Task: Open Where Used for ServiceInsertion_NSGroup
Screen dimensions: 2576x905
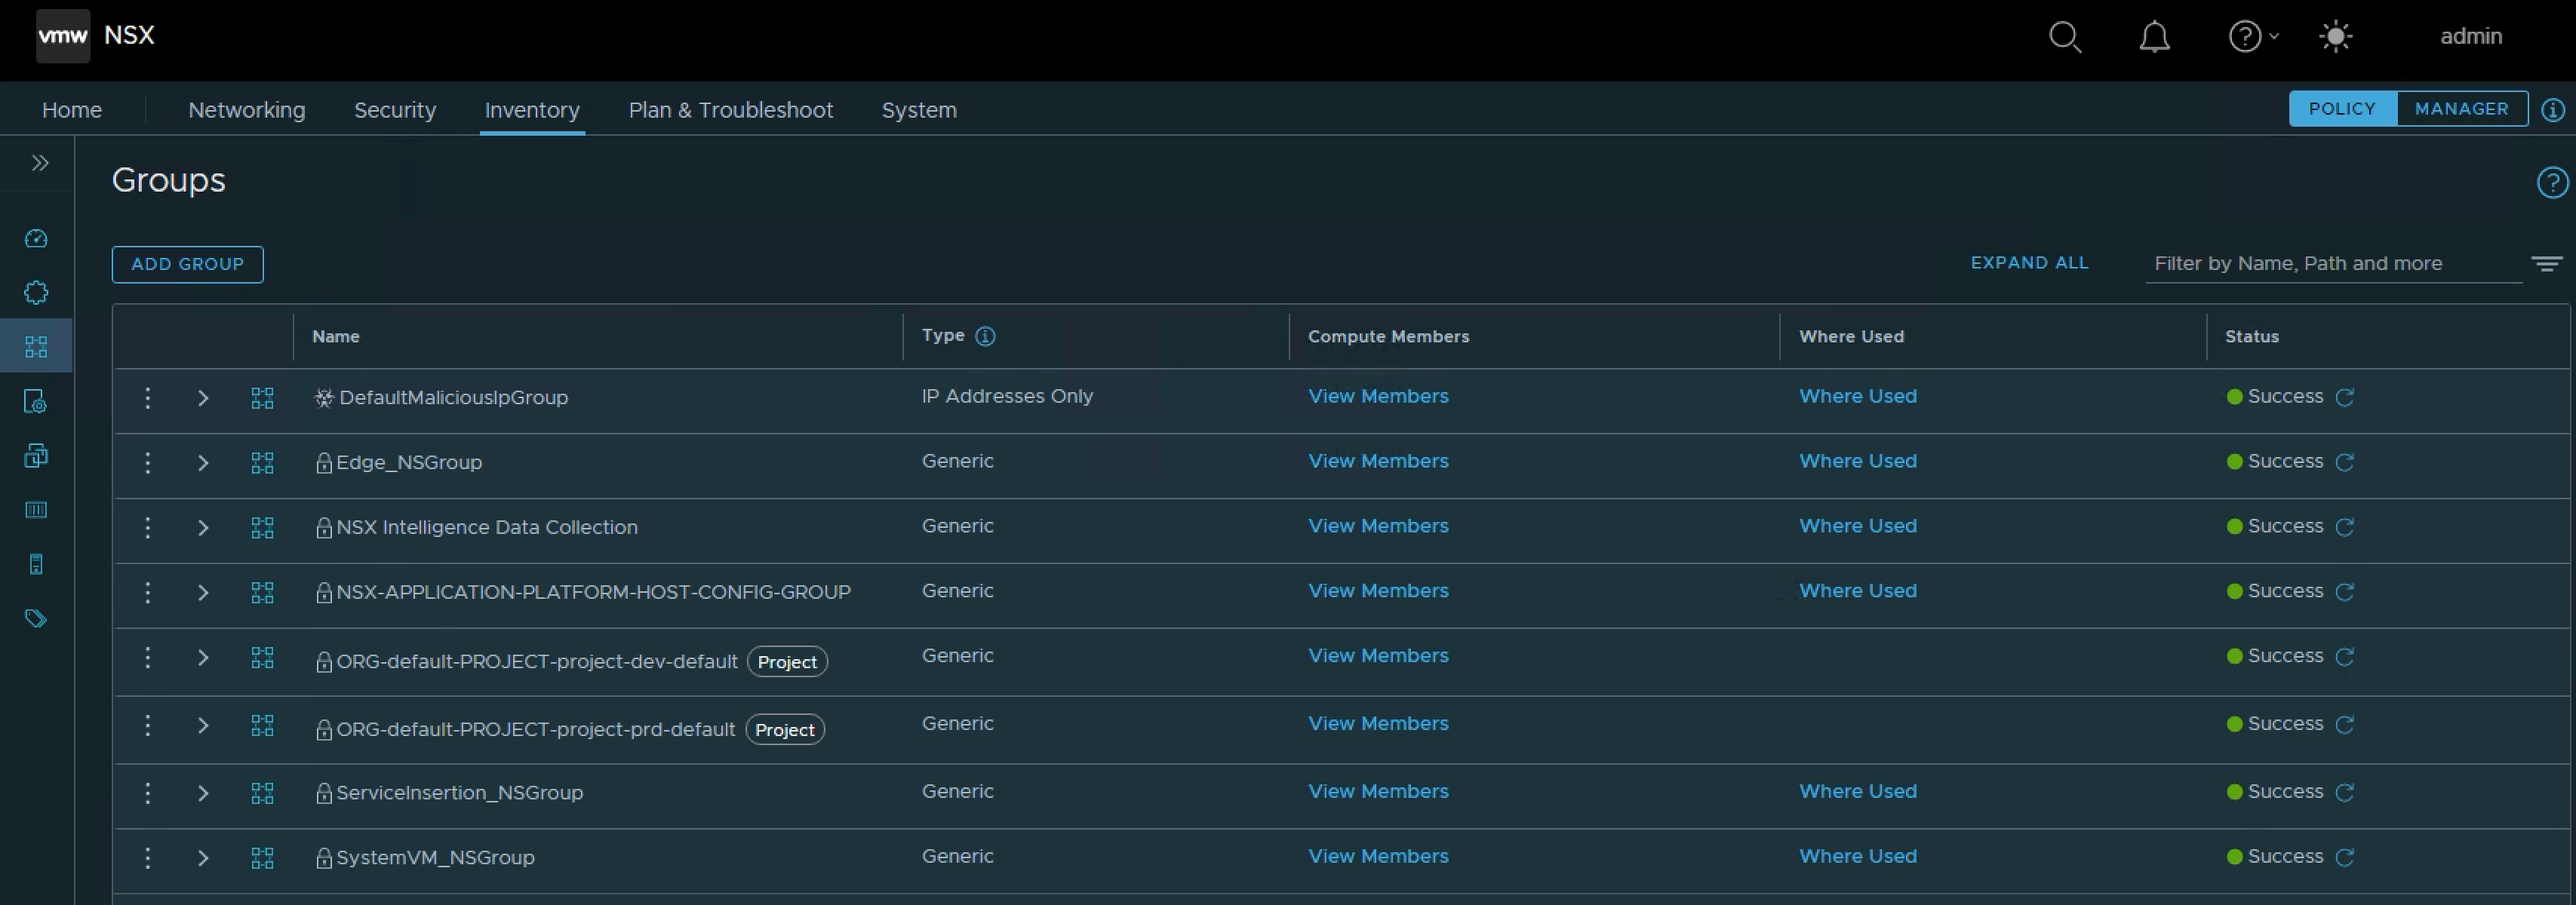Action: point(1858,791)
